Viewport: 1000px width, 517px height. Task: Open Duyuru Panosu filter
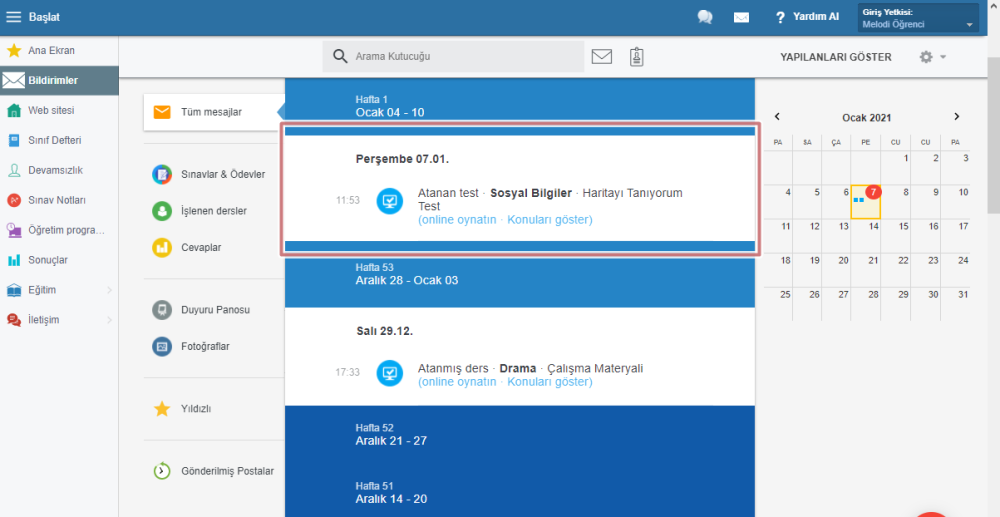click(214, 310)
